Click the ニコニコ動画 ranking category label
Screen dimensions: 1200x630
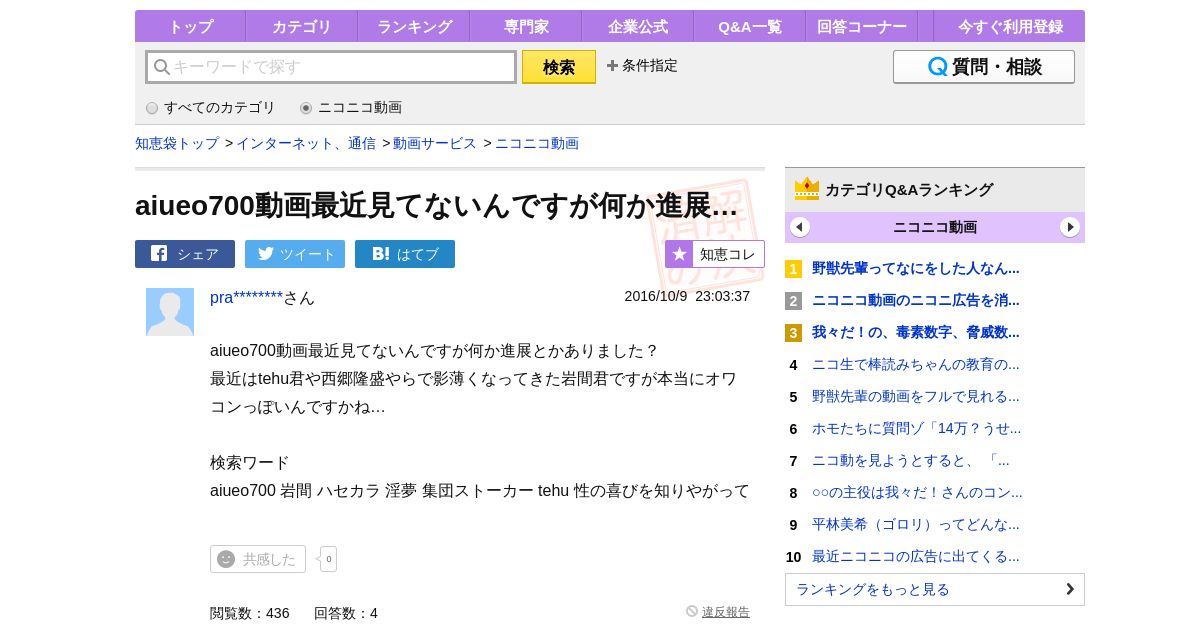pyautogui.click(x=935, y=227)
